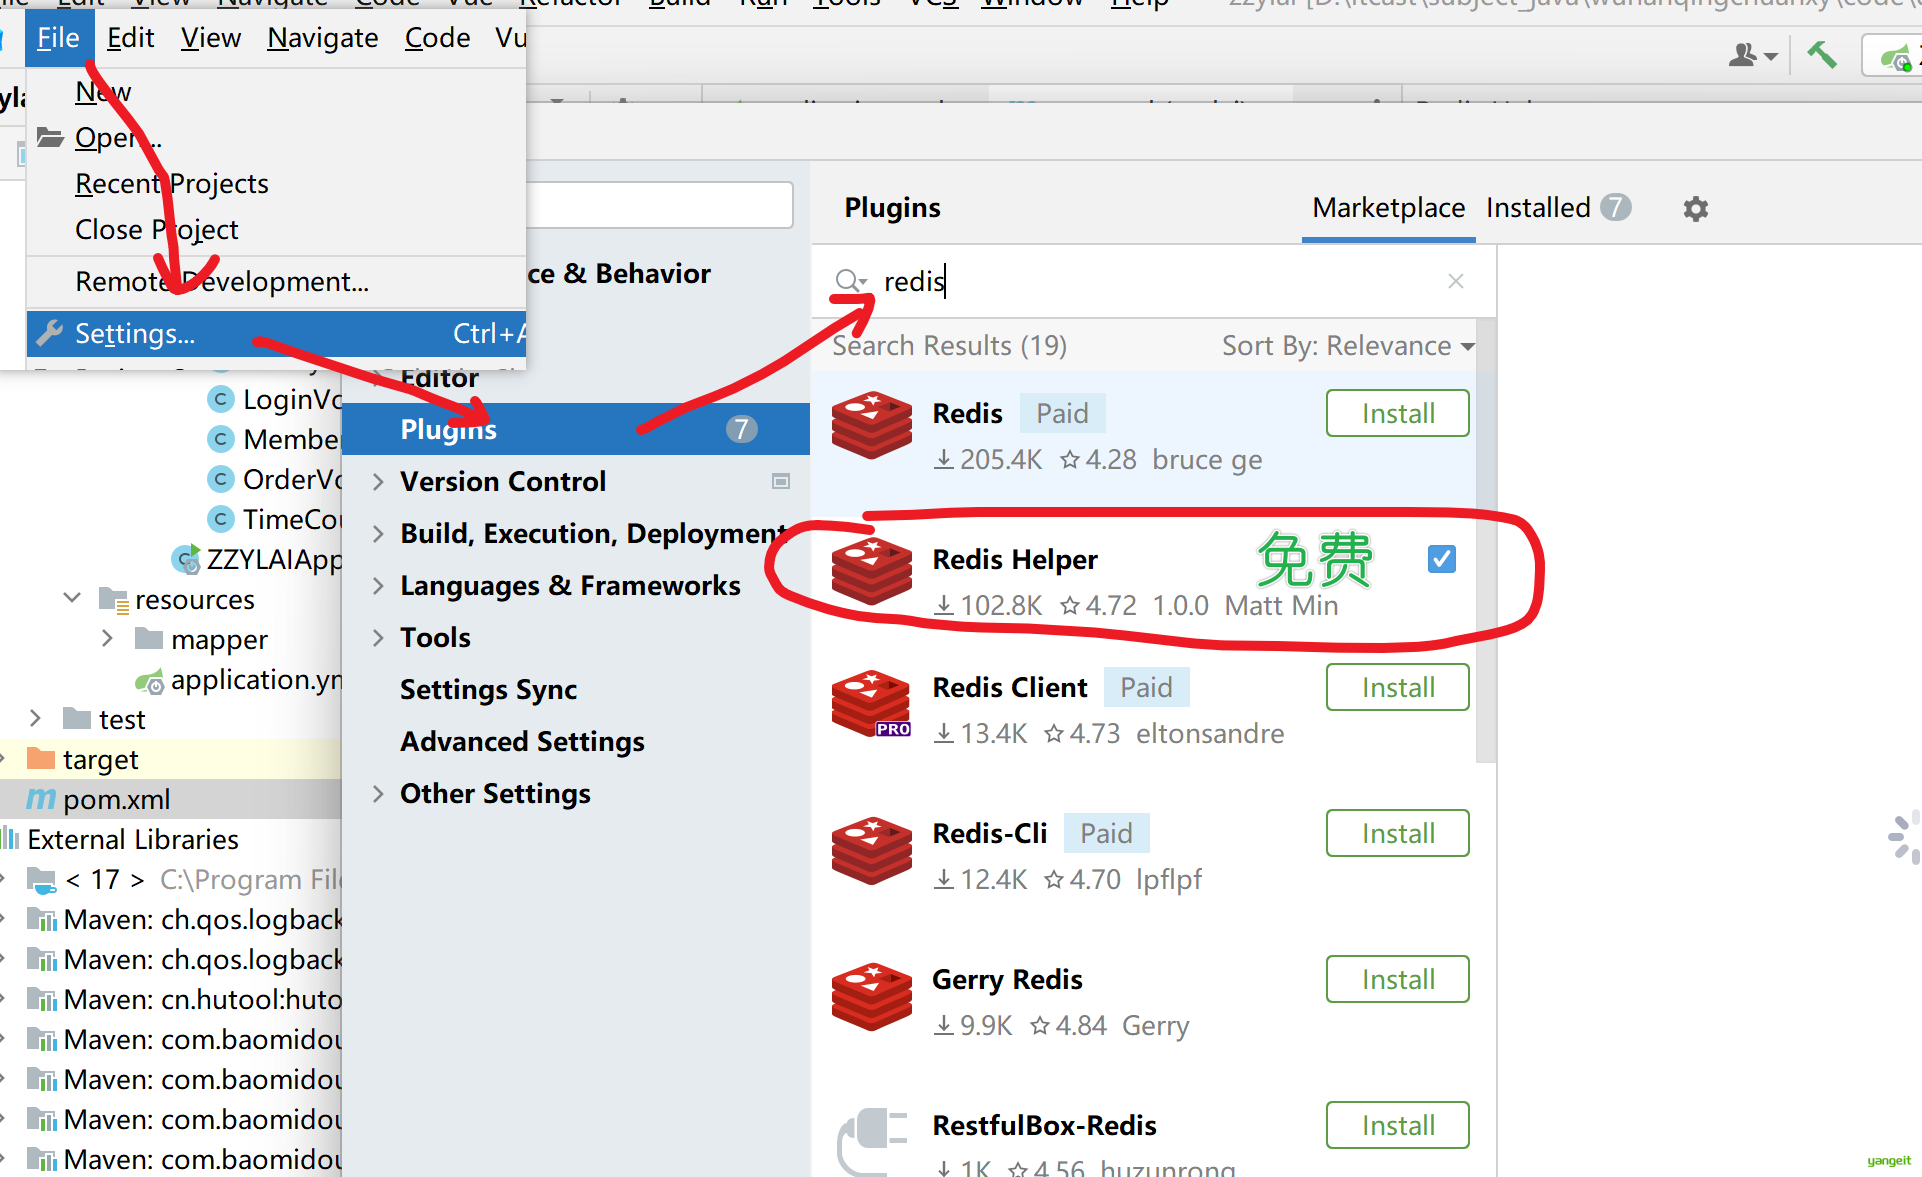
Task: Expand Other Settings section
Action: pos(378,793)
